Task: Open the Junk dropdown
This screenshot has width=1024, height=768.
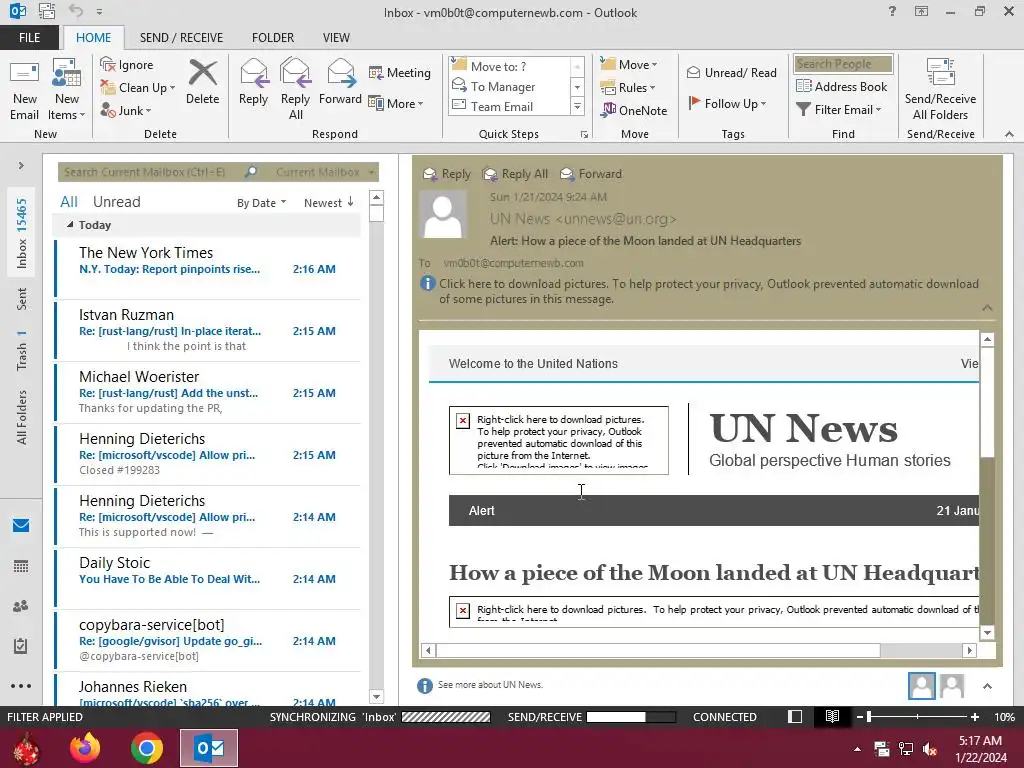Action: coord(126,110)
